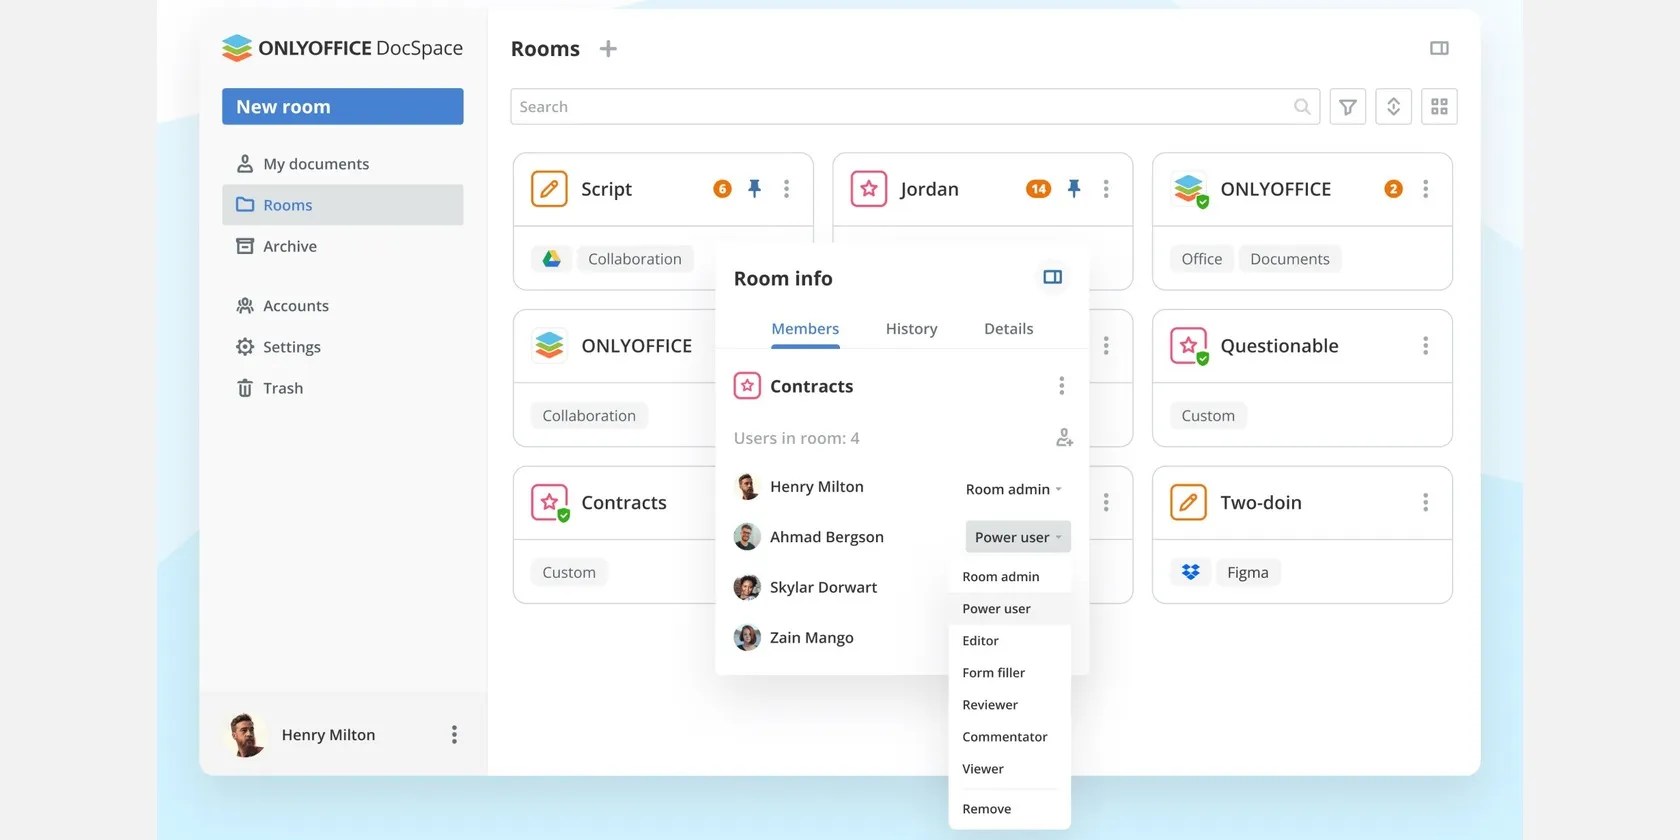Click the Script room pencil icon
1680x840 pixels.
(549, 189)
